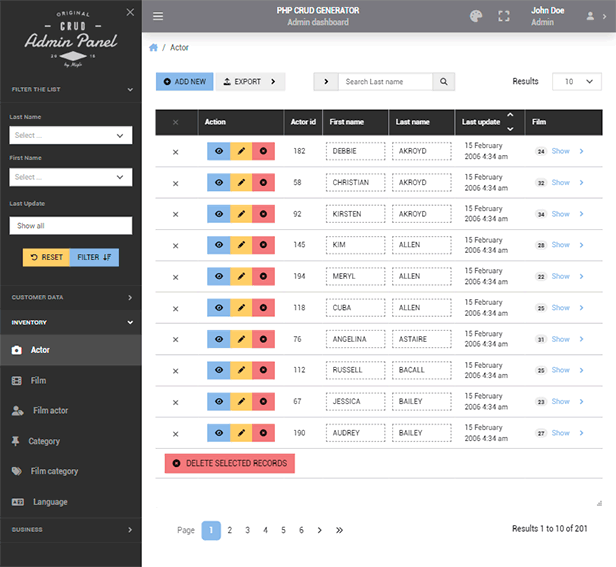616x567 pixels.
Task: Toggle fullscreen mode icon
Action: tap(504, 16)
